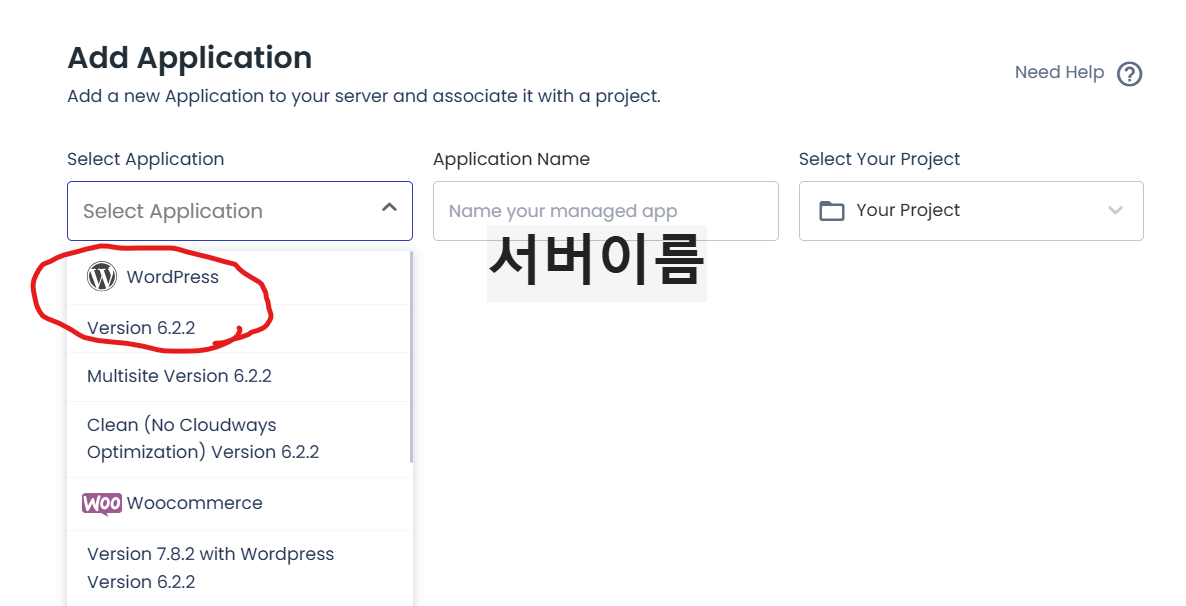Click the Select Your Project label
The height and width of the screenshot is (606, 1186).
879,159
